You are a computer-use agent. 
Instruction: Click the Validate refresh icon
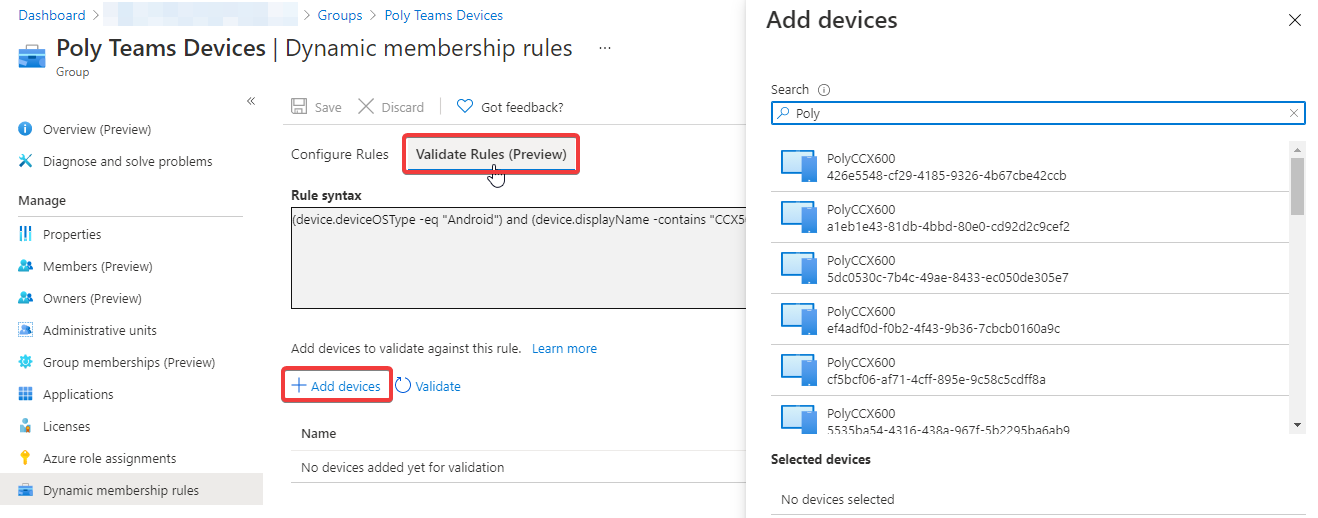403,386
